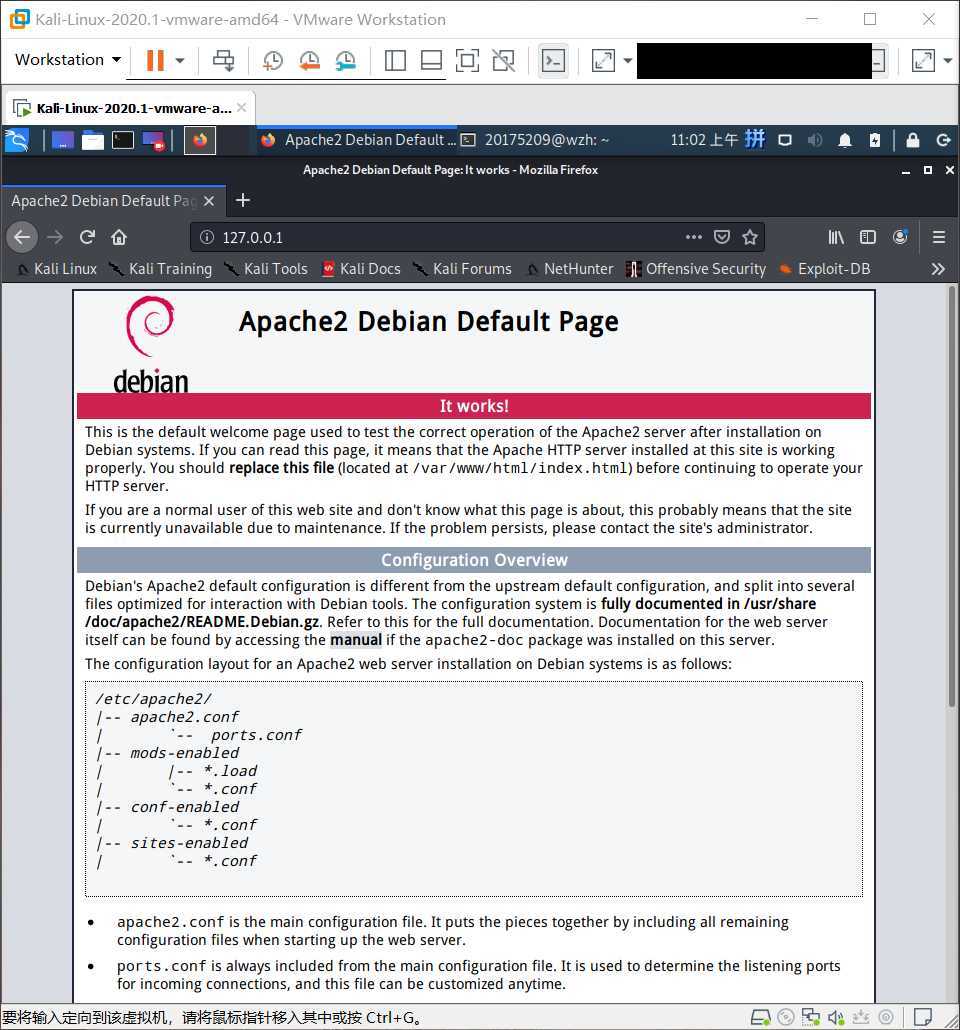960x1030 pixels.
Task: Open the display settings tray icon
Action: click(785, 140)
